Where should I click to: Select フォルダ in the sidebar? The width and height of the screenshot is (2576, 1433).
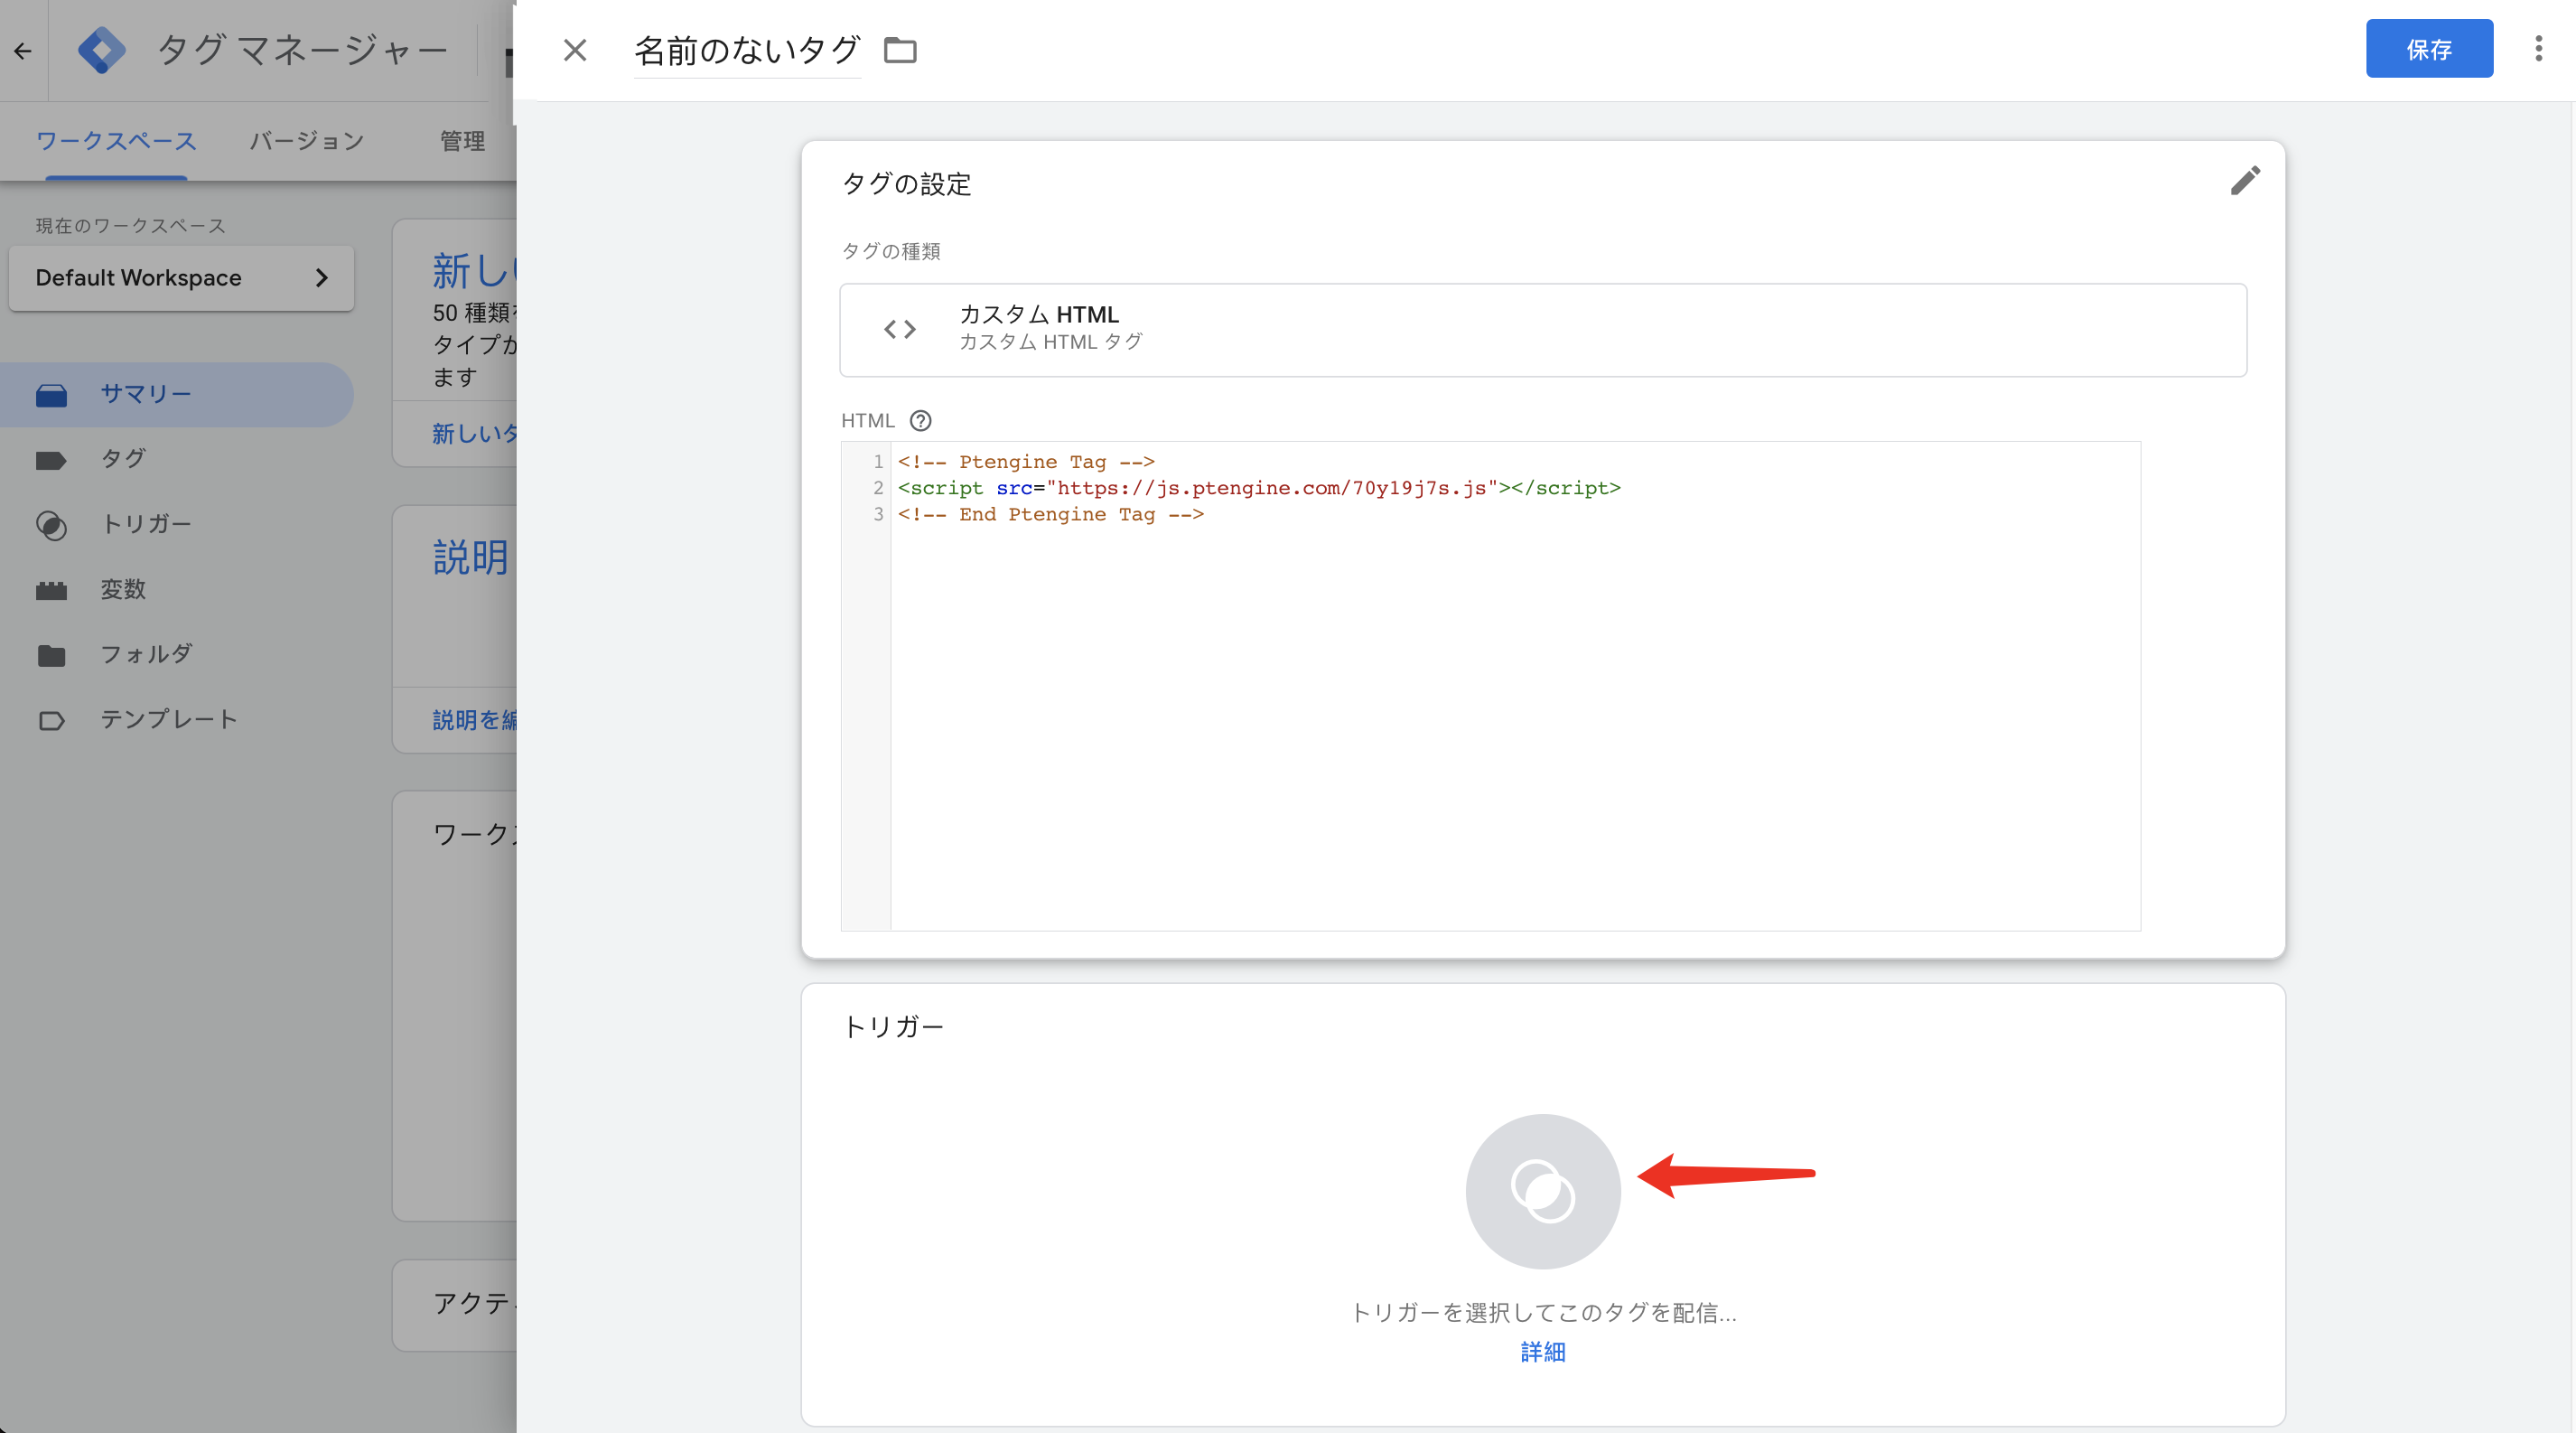176,654
